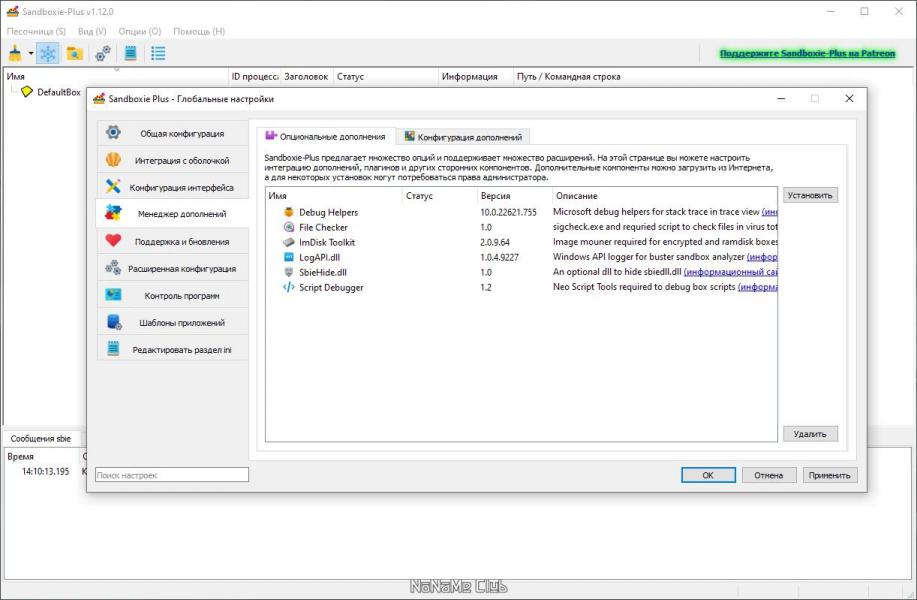Click the gear icon for Общая конфигурация
Image resolution: width=917 pixels, height=600 pixels.
pos(113,132)
